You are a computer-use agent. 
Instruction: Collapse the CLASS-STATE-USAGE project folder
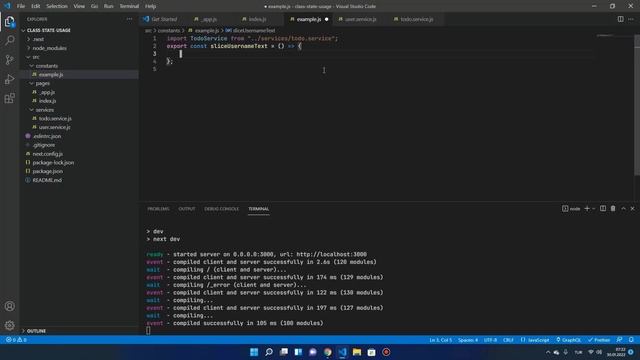pyautogui.click(x=49, y=30)
